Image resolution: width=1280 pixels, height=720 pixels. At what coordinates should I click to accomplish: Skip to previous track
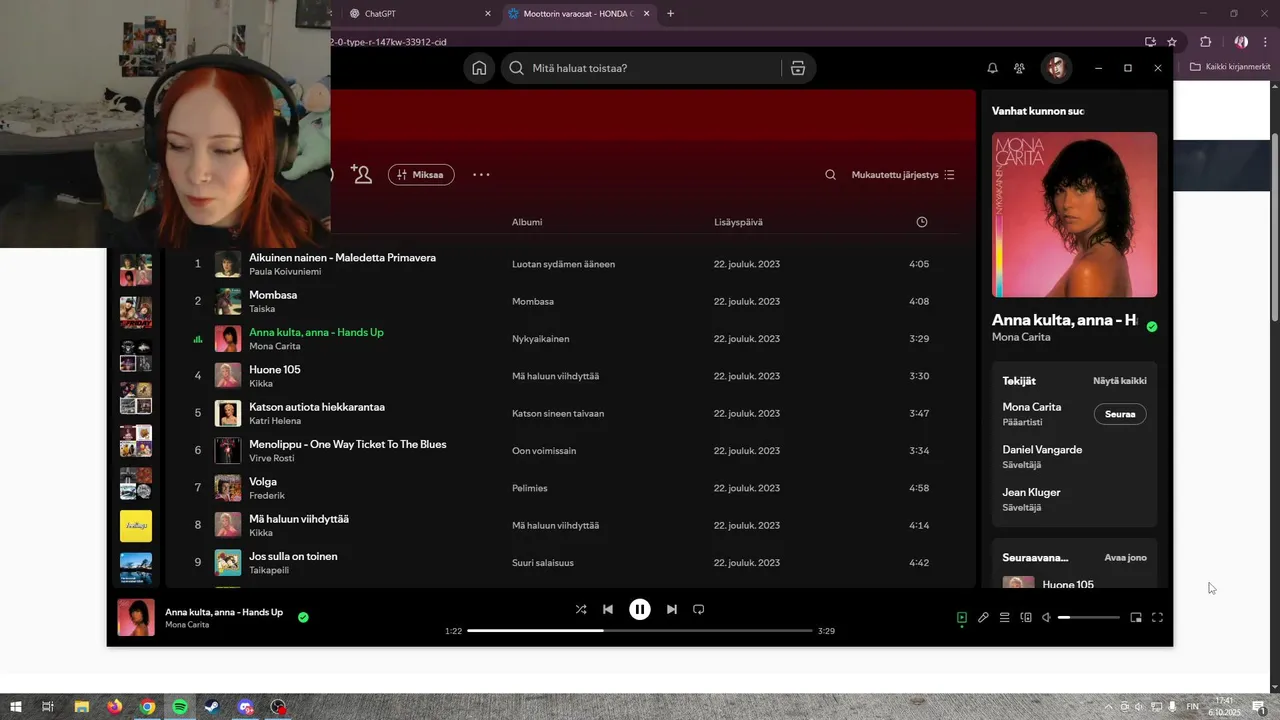tap(608, 609)
